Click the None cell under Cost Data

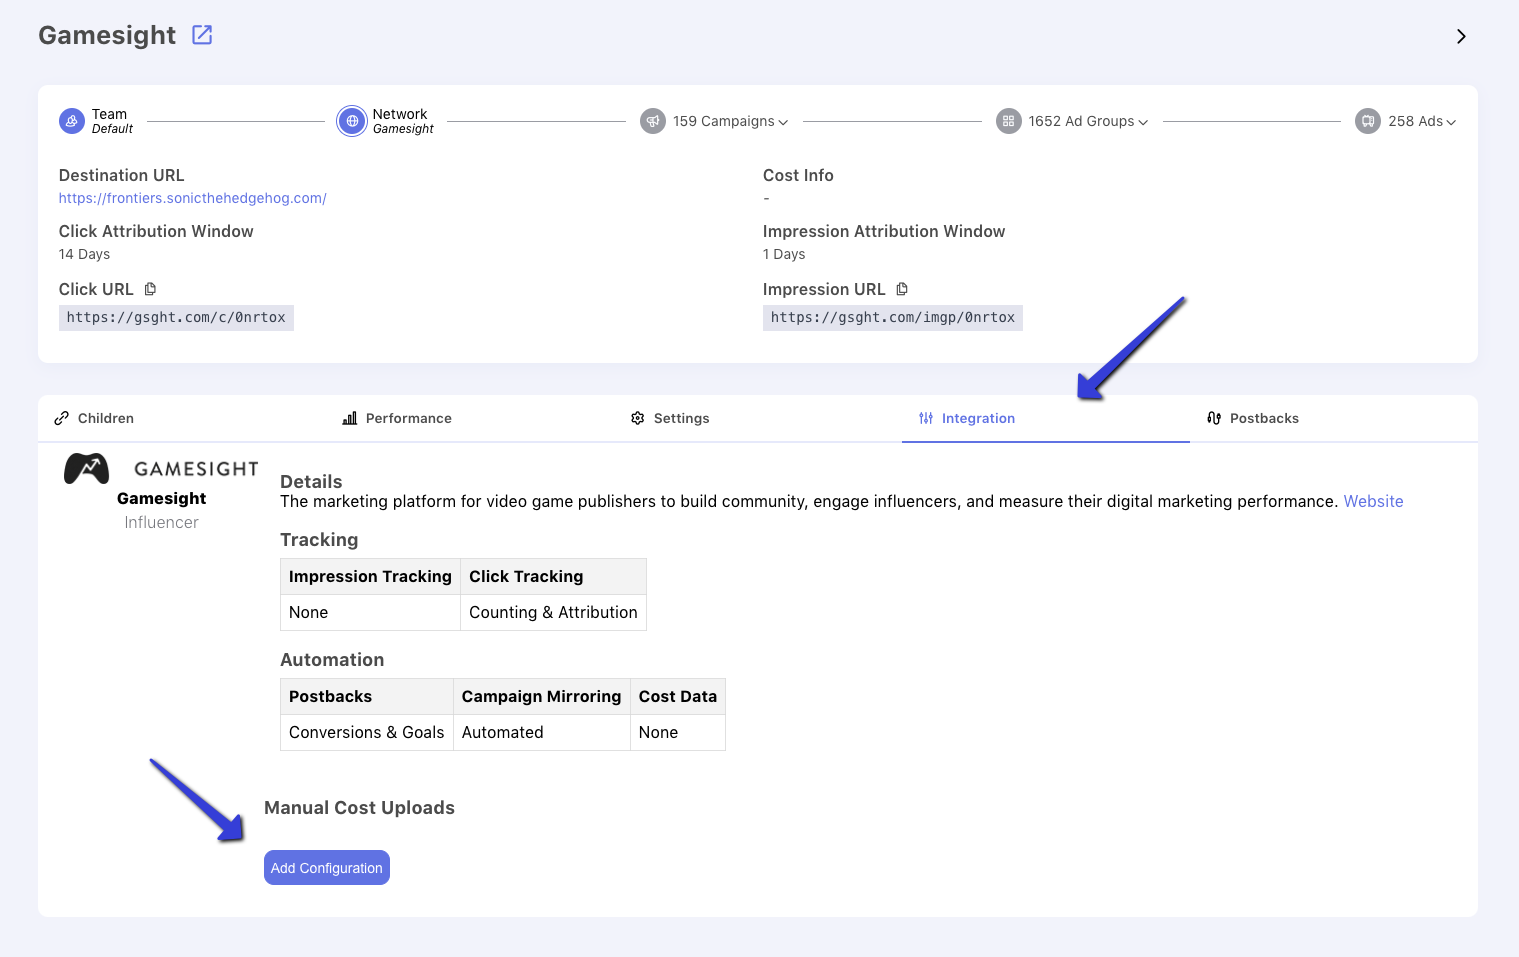(x=678, y=732)
